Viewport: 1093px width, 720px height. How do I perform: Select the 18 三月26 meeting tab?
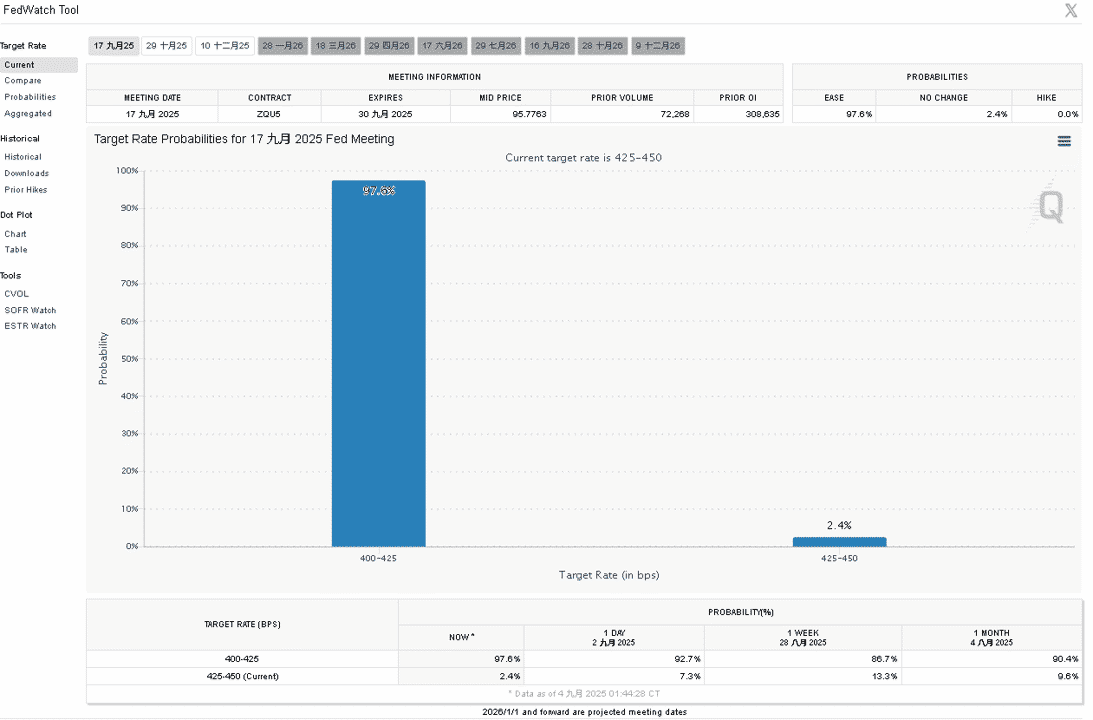coord(335,46)
